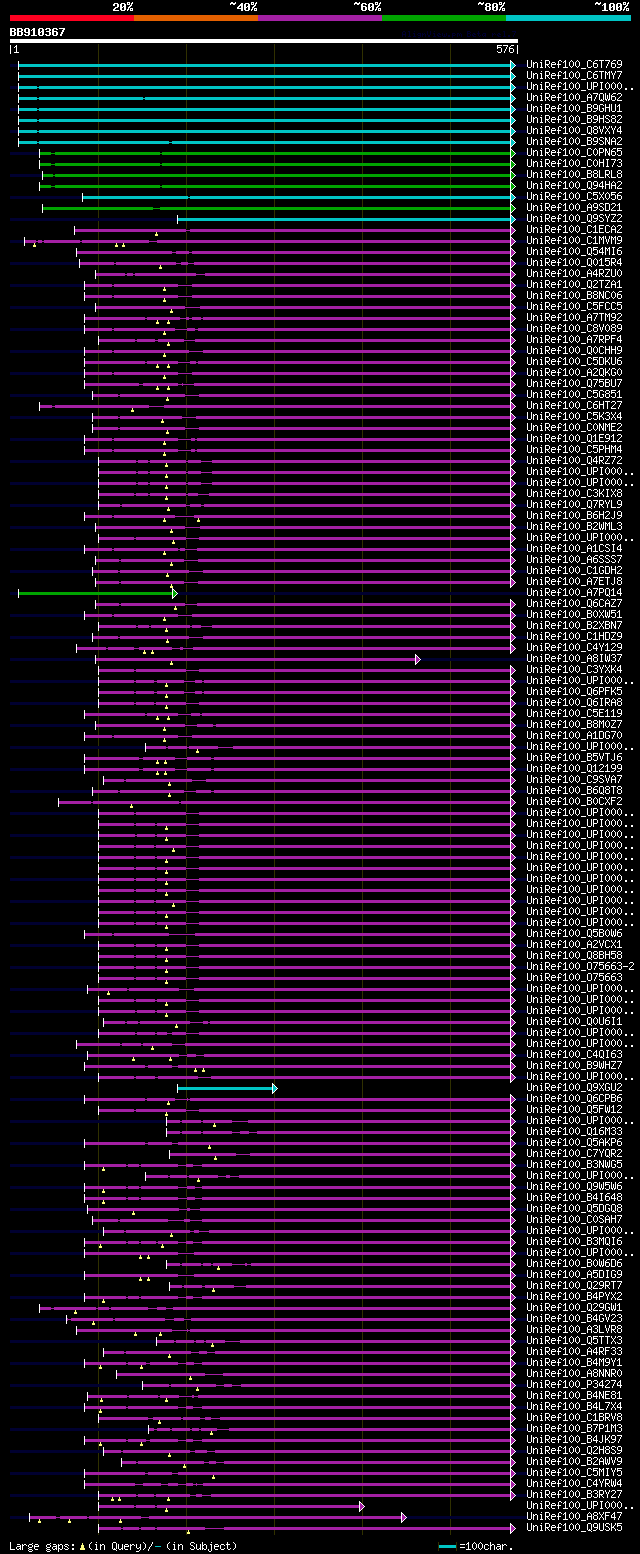This screenshot has height=1554, width=640.
Task: Click short cyan alignment bar for UniRef100_Q9XGU2
Action: tap(227, 1088)
